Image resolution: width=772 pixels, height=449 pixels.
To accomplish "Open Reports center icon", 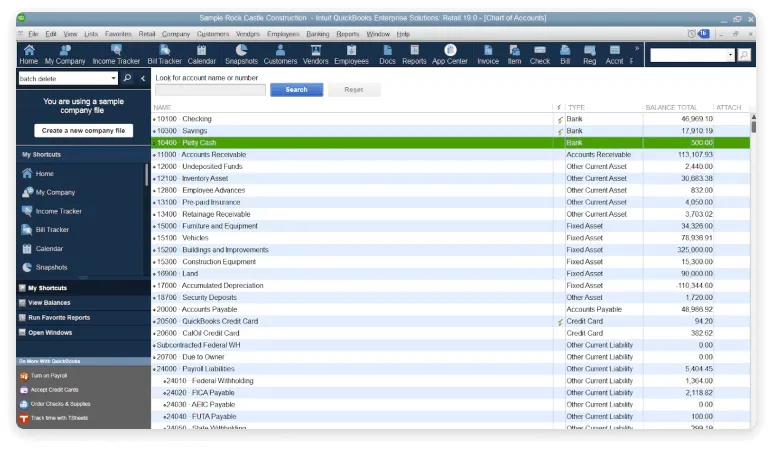I will coord(414,55).
